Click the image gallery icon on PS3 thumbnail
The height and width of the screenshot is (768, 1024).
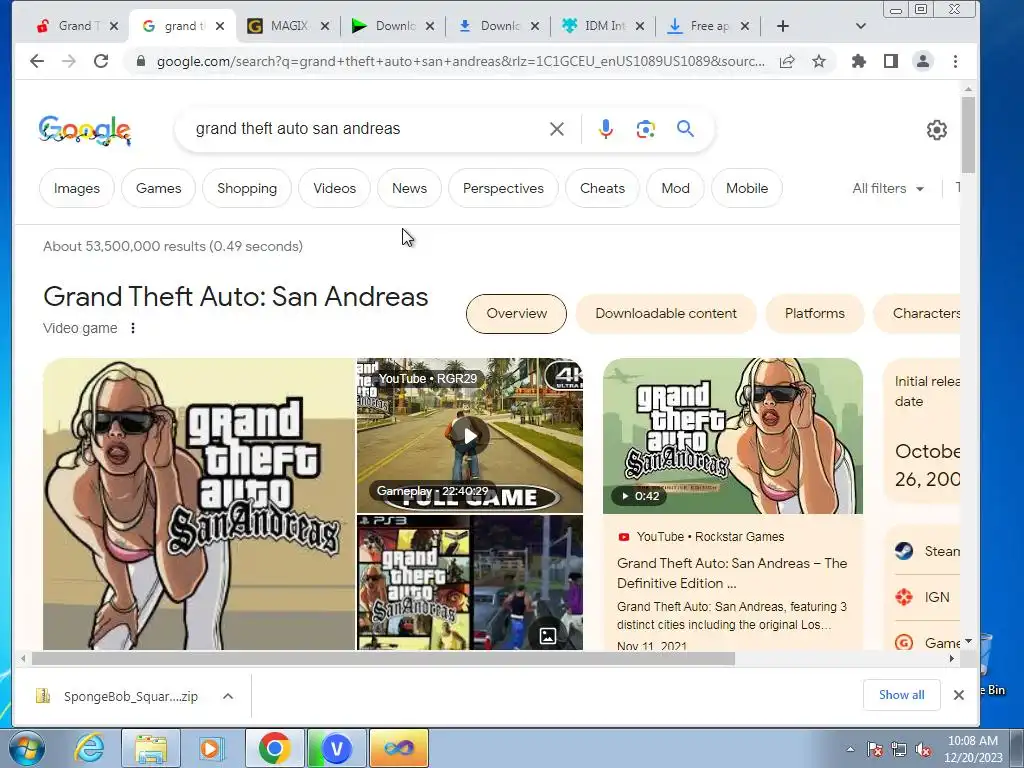(547, 635)
